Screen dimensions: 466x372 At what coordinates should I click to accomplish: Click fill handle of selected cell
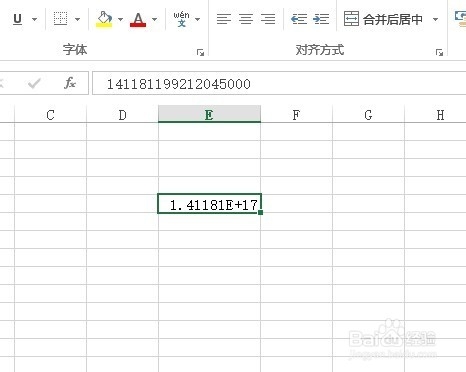pos(260,212)
